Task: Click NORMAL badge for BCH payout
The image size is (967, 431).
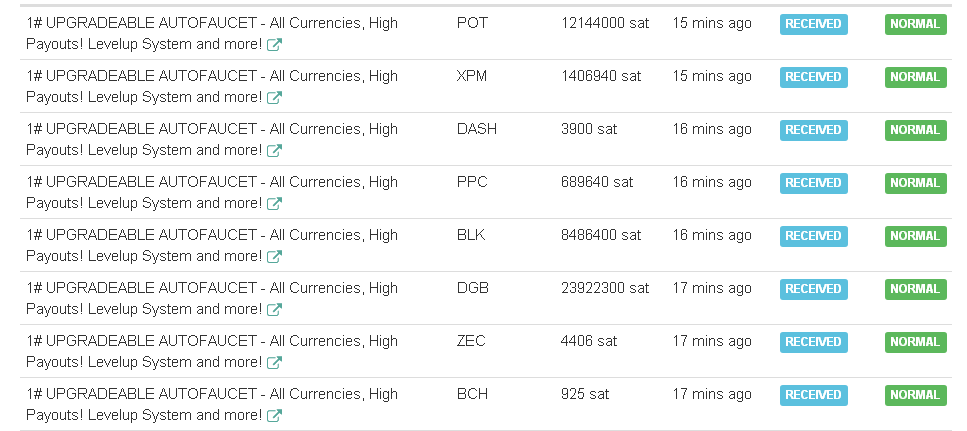Action: click(915, 395)
